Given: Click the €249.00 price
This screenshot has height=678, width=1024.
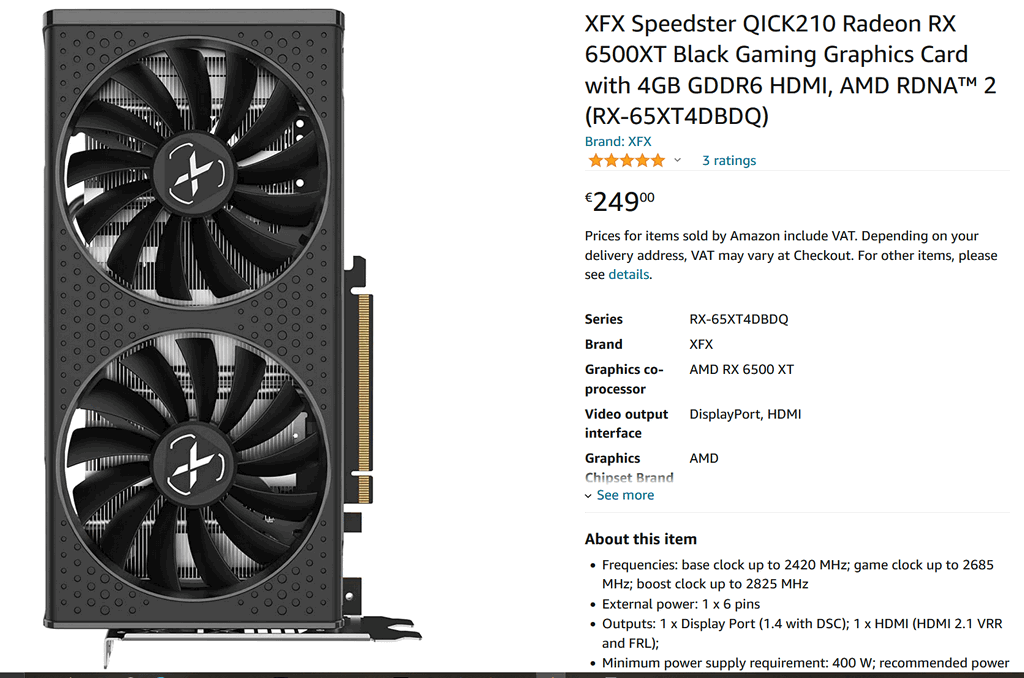Looking at the screenshot, I should 619,201.
